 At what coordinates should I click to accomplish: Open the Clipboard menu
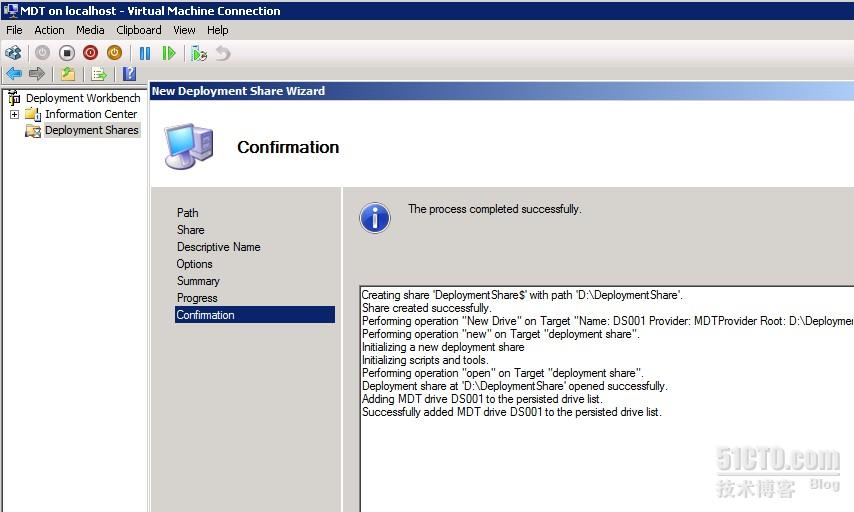[x=138, y=30]
